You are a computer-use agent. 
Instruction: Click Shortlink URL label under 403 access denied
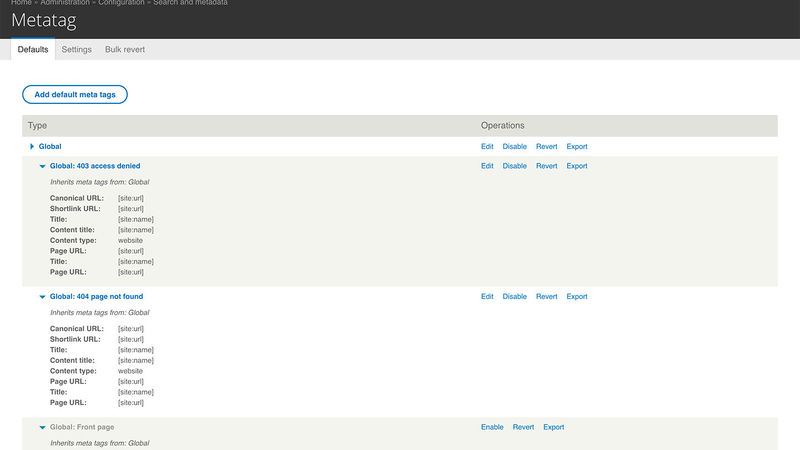pos(75,209)
